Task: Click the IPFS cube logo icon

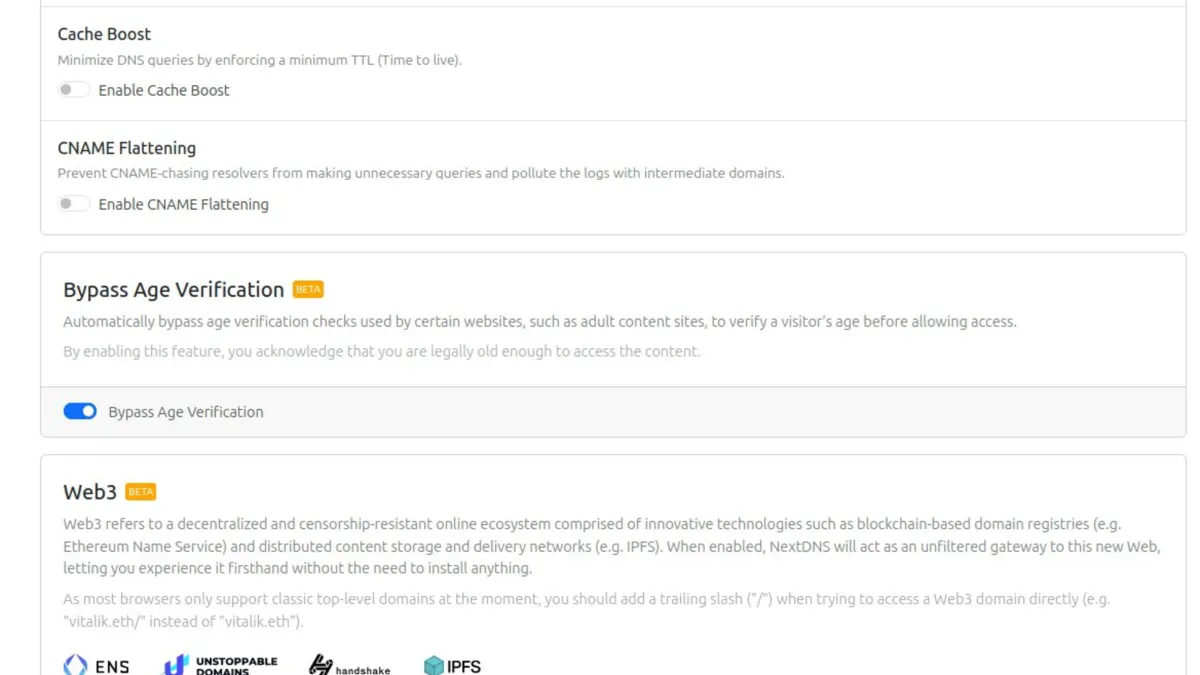Action: pyautogui.click(x=433, y=666)
